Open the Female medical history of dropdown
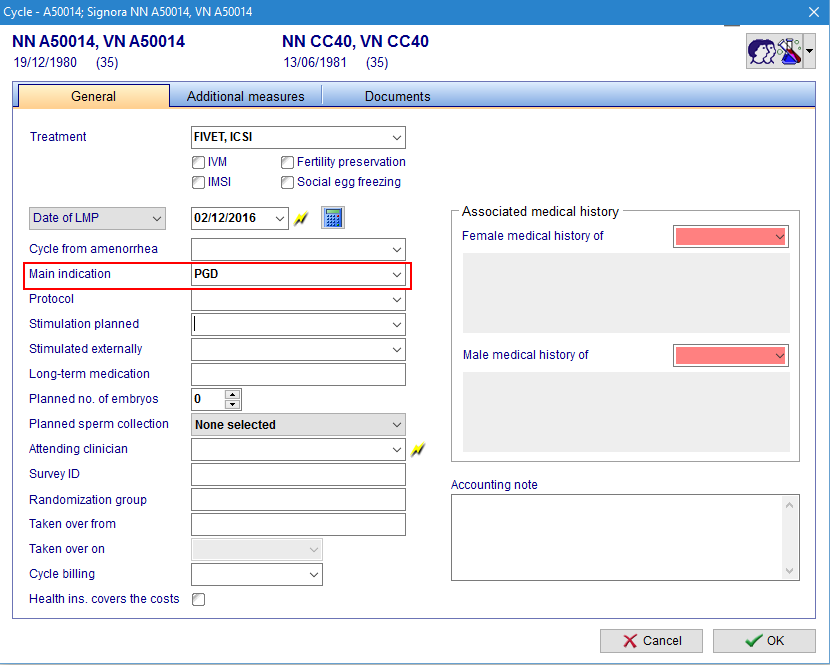Screen dimensions: 830x665 click(x=730, y=237)
